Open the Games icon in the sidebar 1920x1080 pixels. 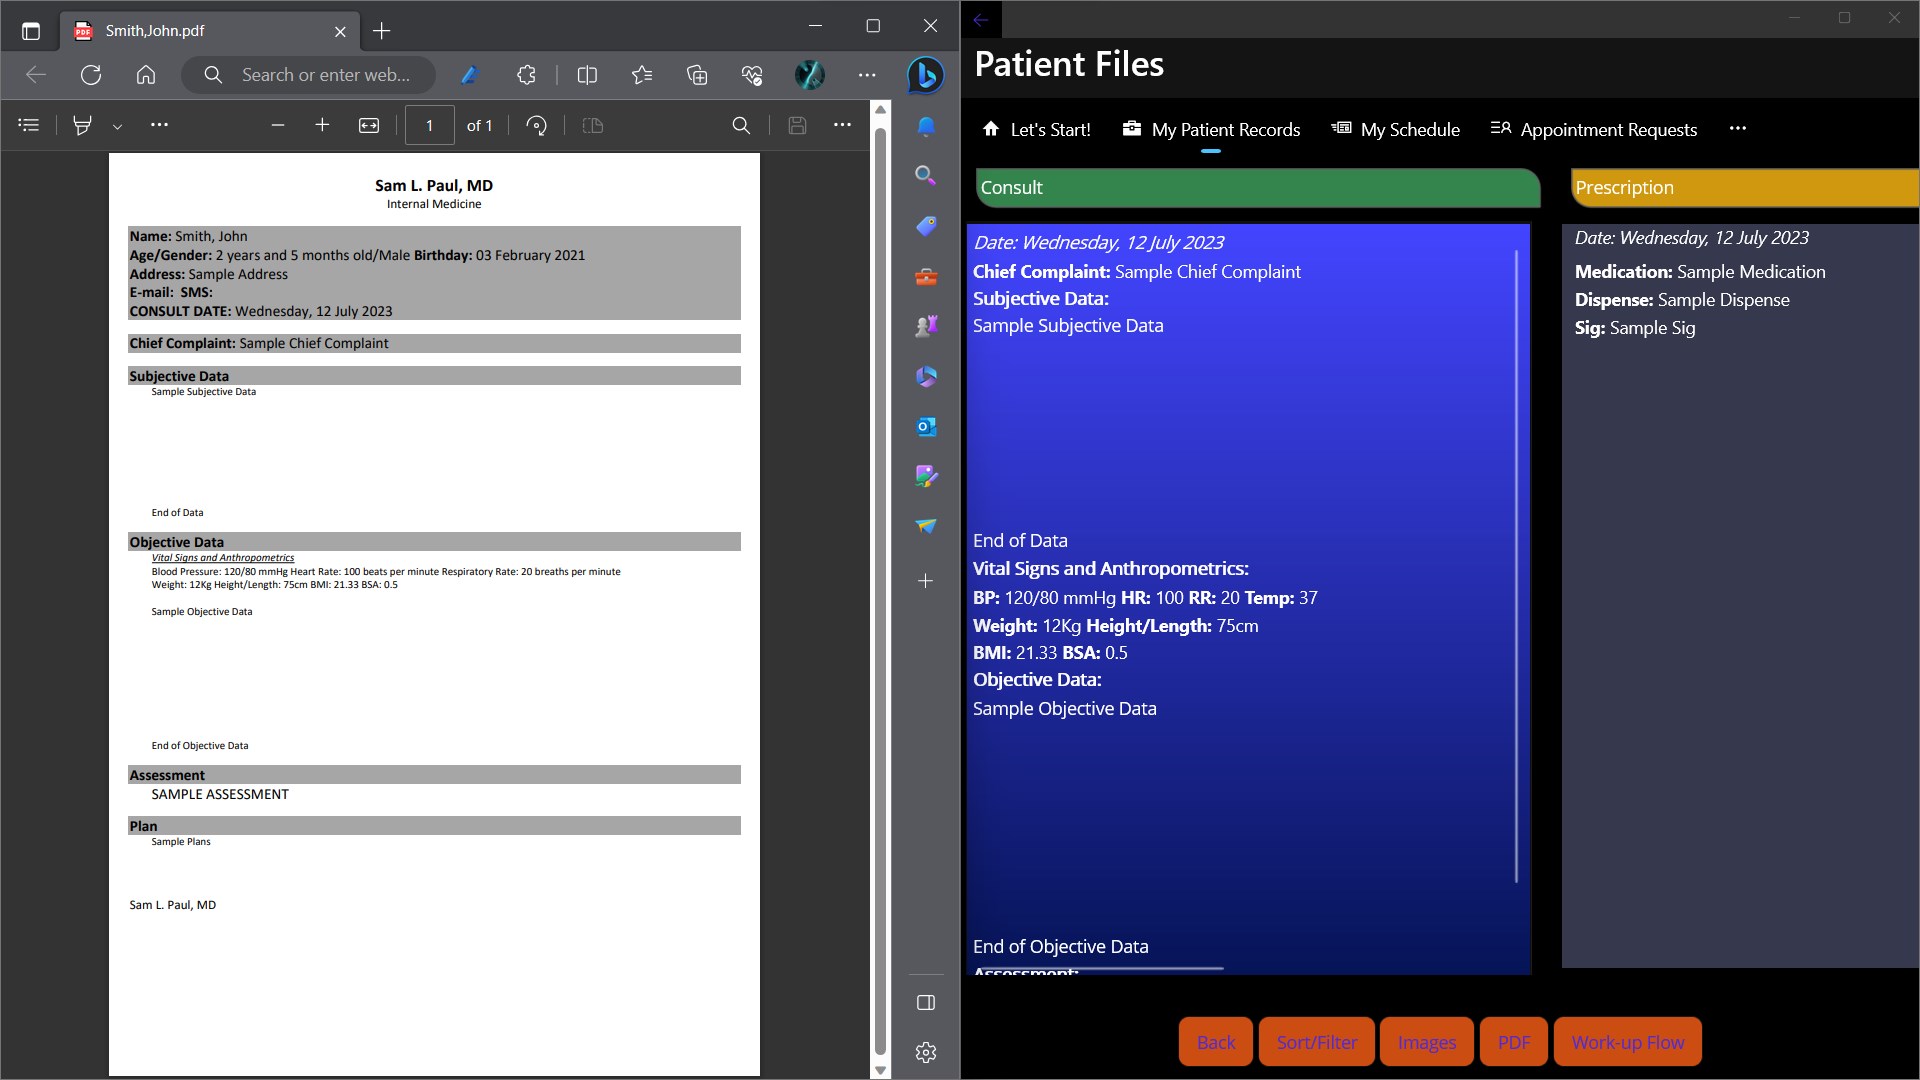pos(925,325)
